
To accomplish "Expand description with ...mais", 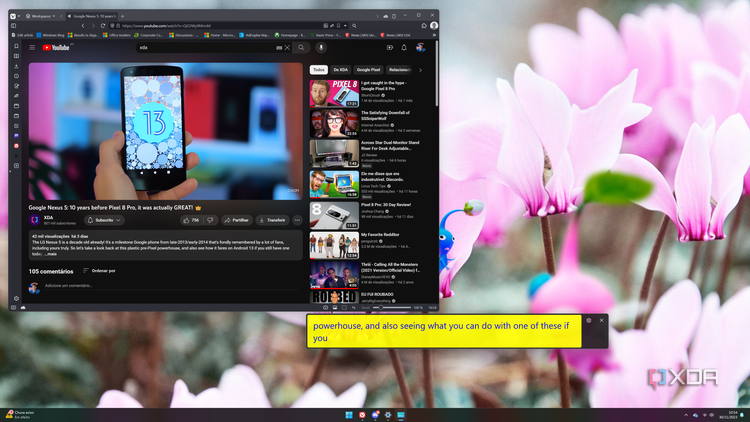I will [x=50, y=254].
